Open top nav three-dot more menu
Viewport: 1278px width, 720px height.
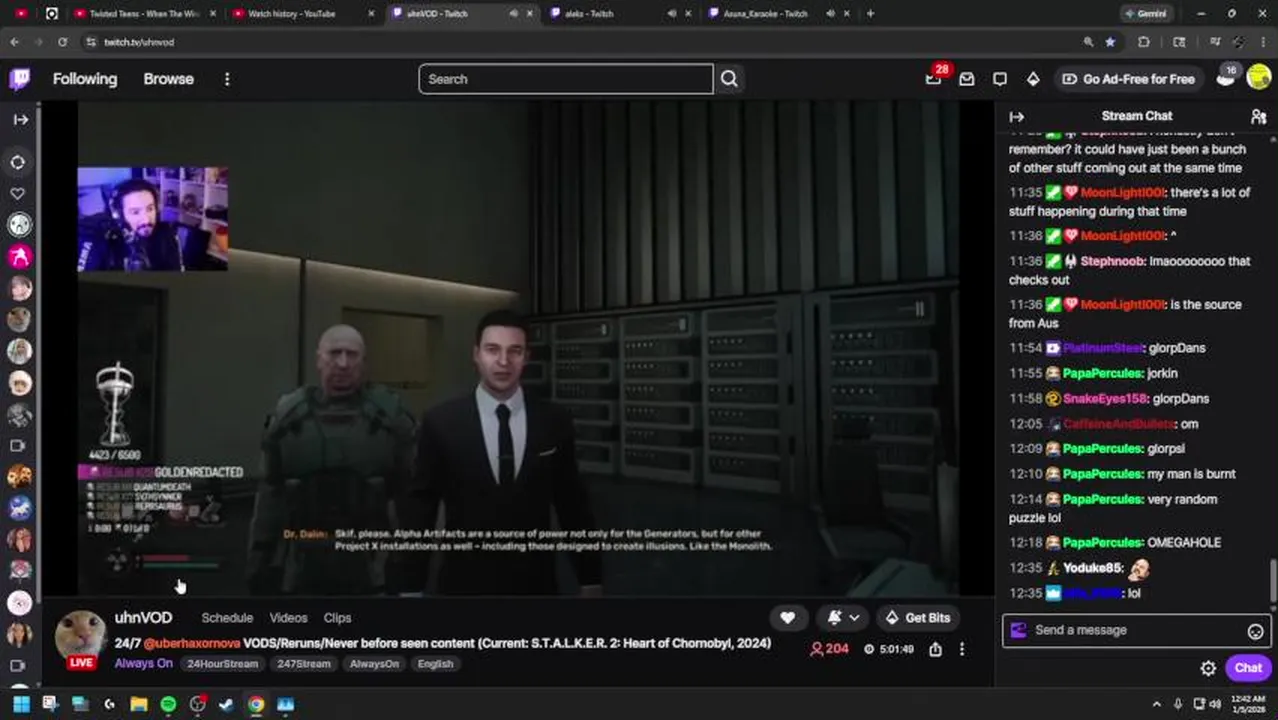227,79
